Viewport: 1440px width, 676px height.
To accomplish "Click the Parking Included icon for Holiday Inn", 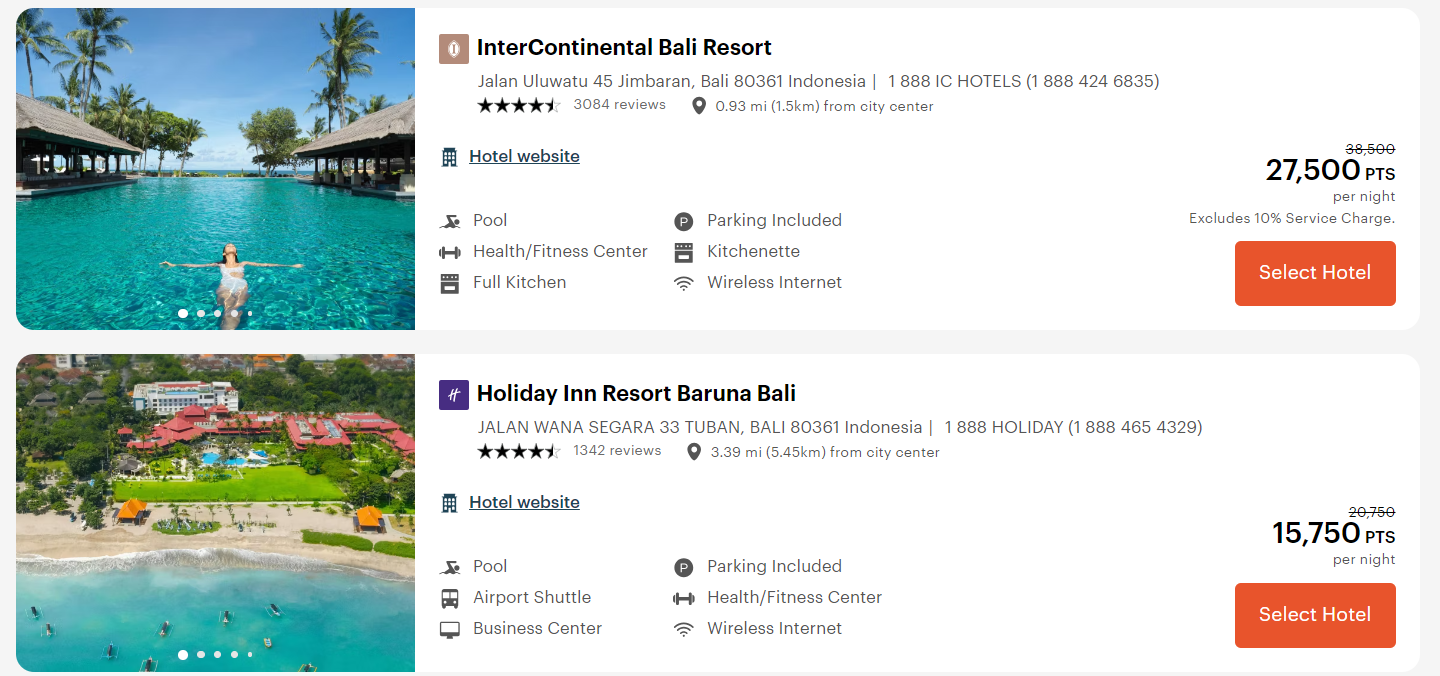I will click(x=684, y=565).
